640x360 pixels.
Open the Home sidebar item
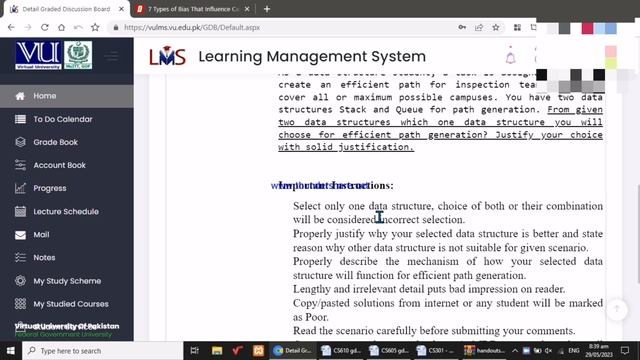(x=67, y=96)
